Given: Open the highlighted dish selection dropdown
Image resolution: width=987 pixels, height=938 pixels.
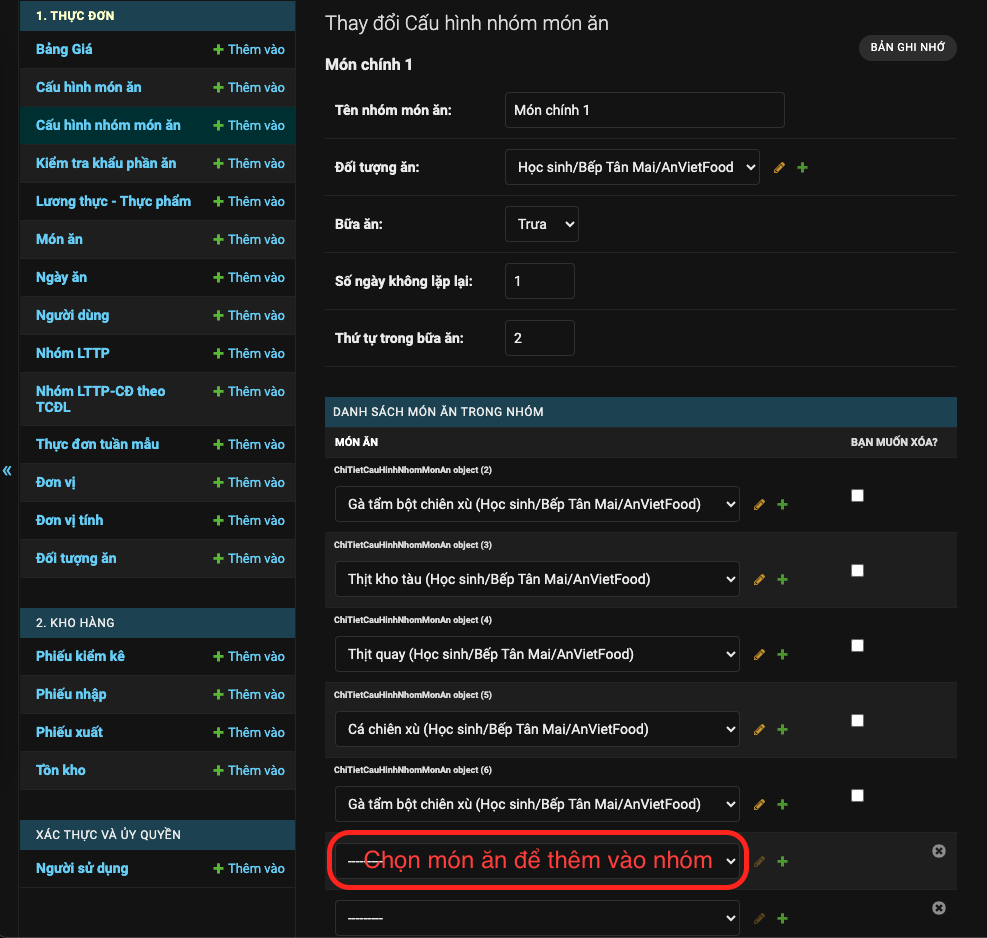Looking at the screenshot, I should coord(537,860).
